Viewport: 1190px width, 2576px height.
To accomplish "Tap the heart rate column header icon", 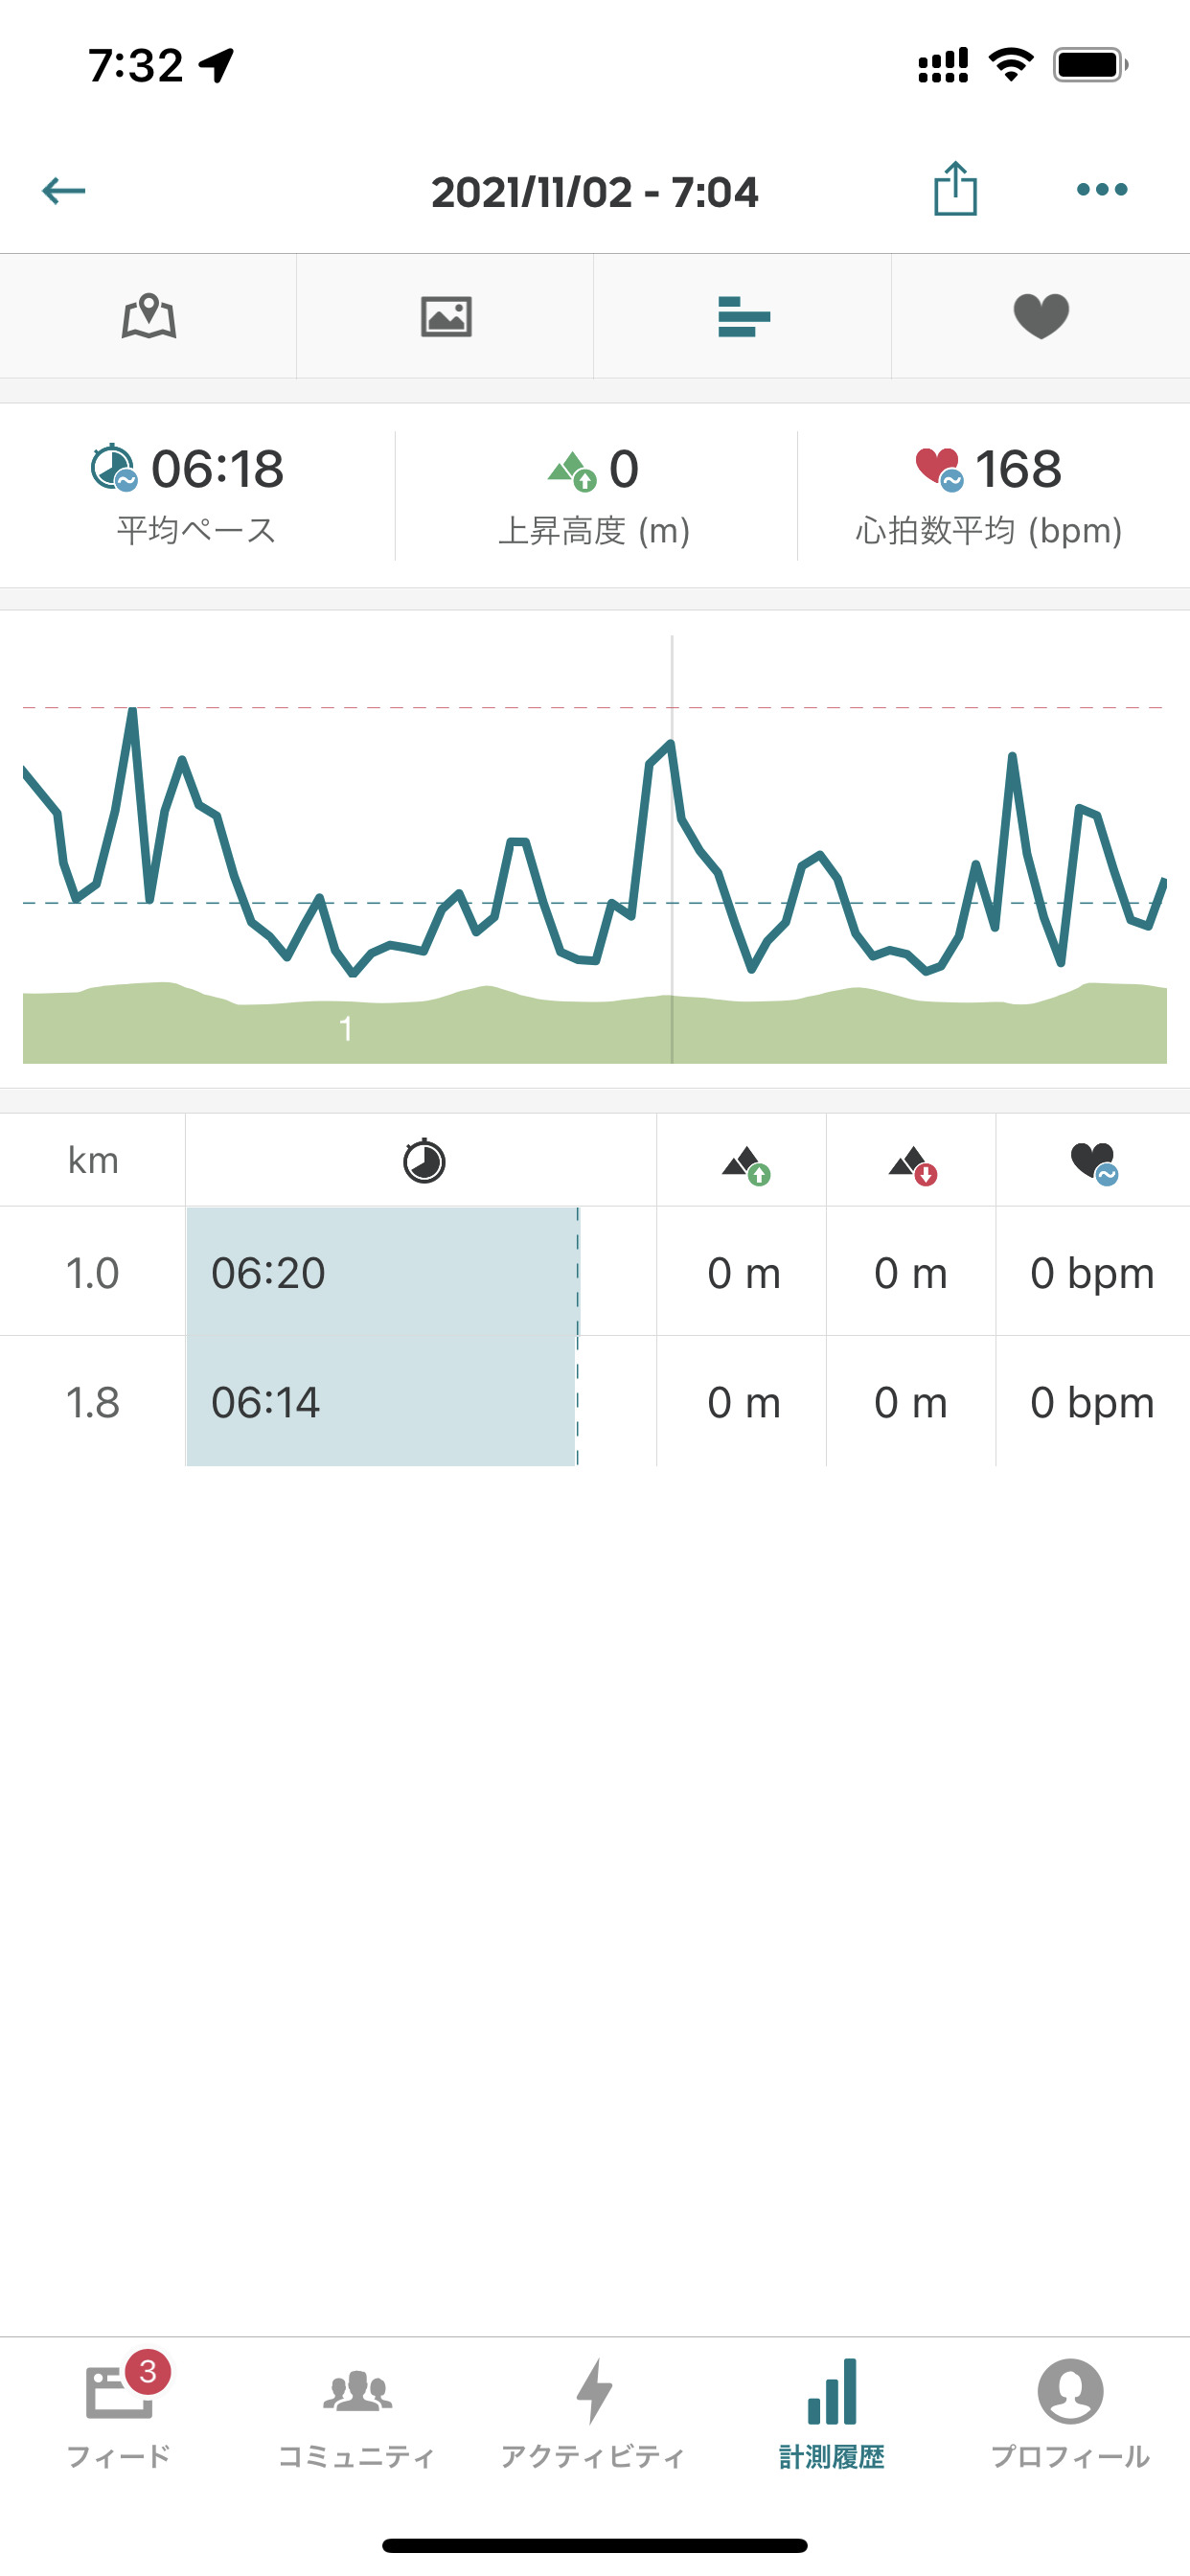I will click(x=1093, y=1163).
